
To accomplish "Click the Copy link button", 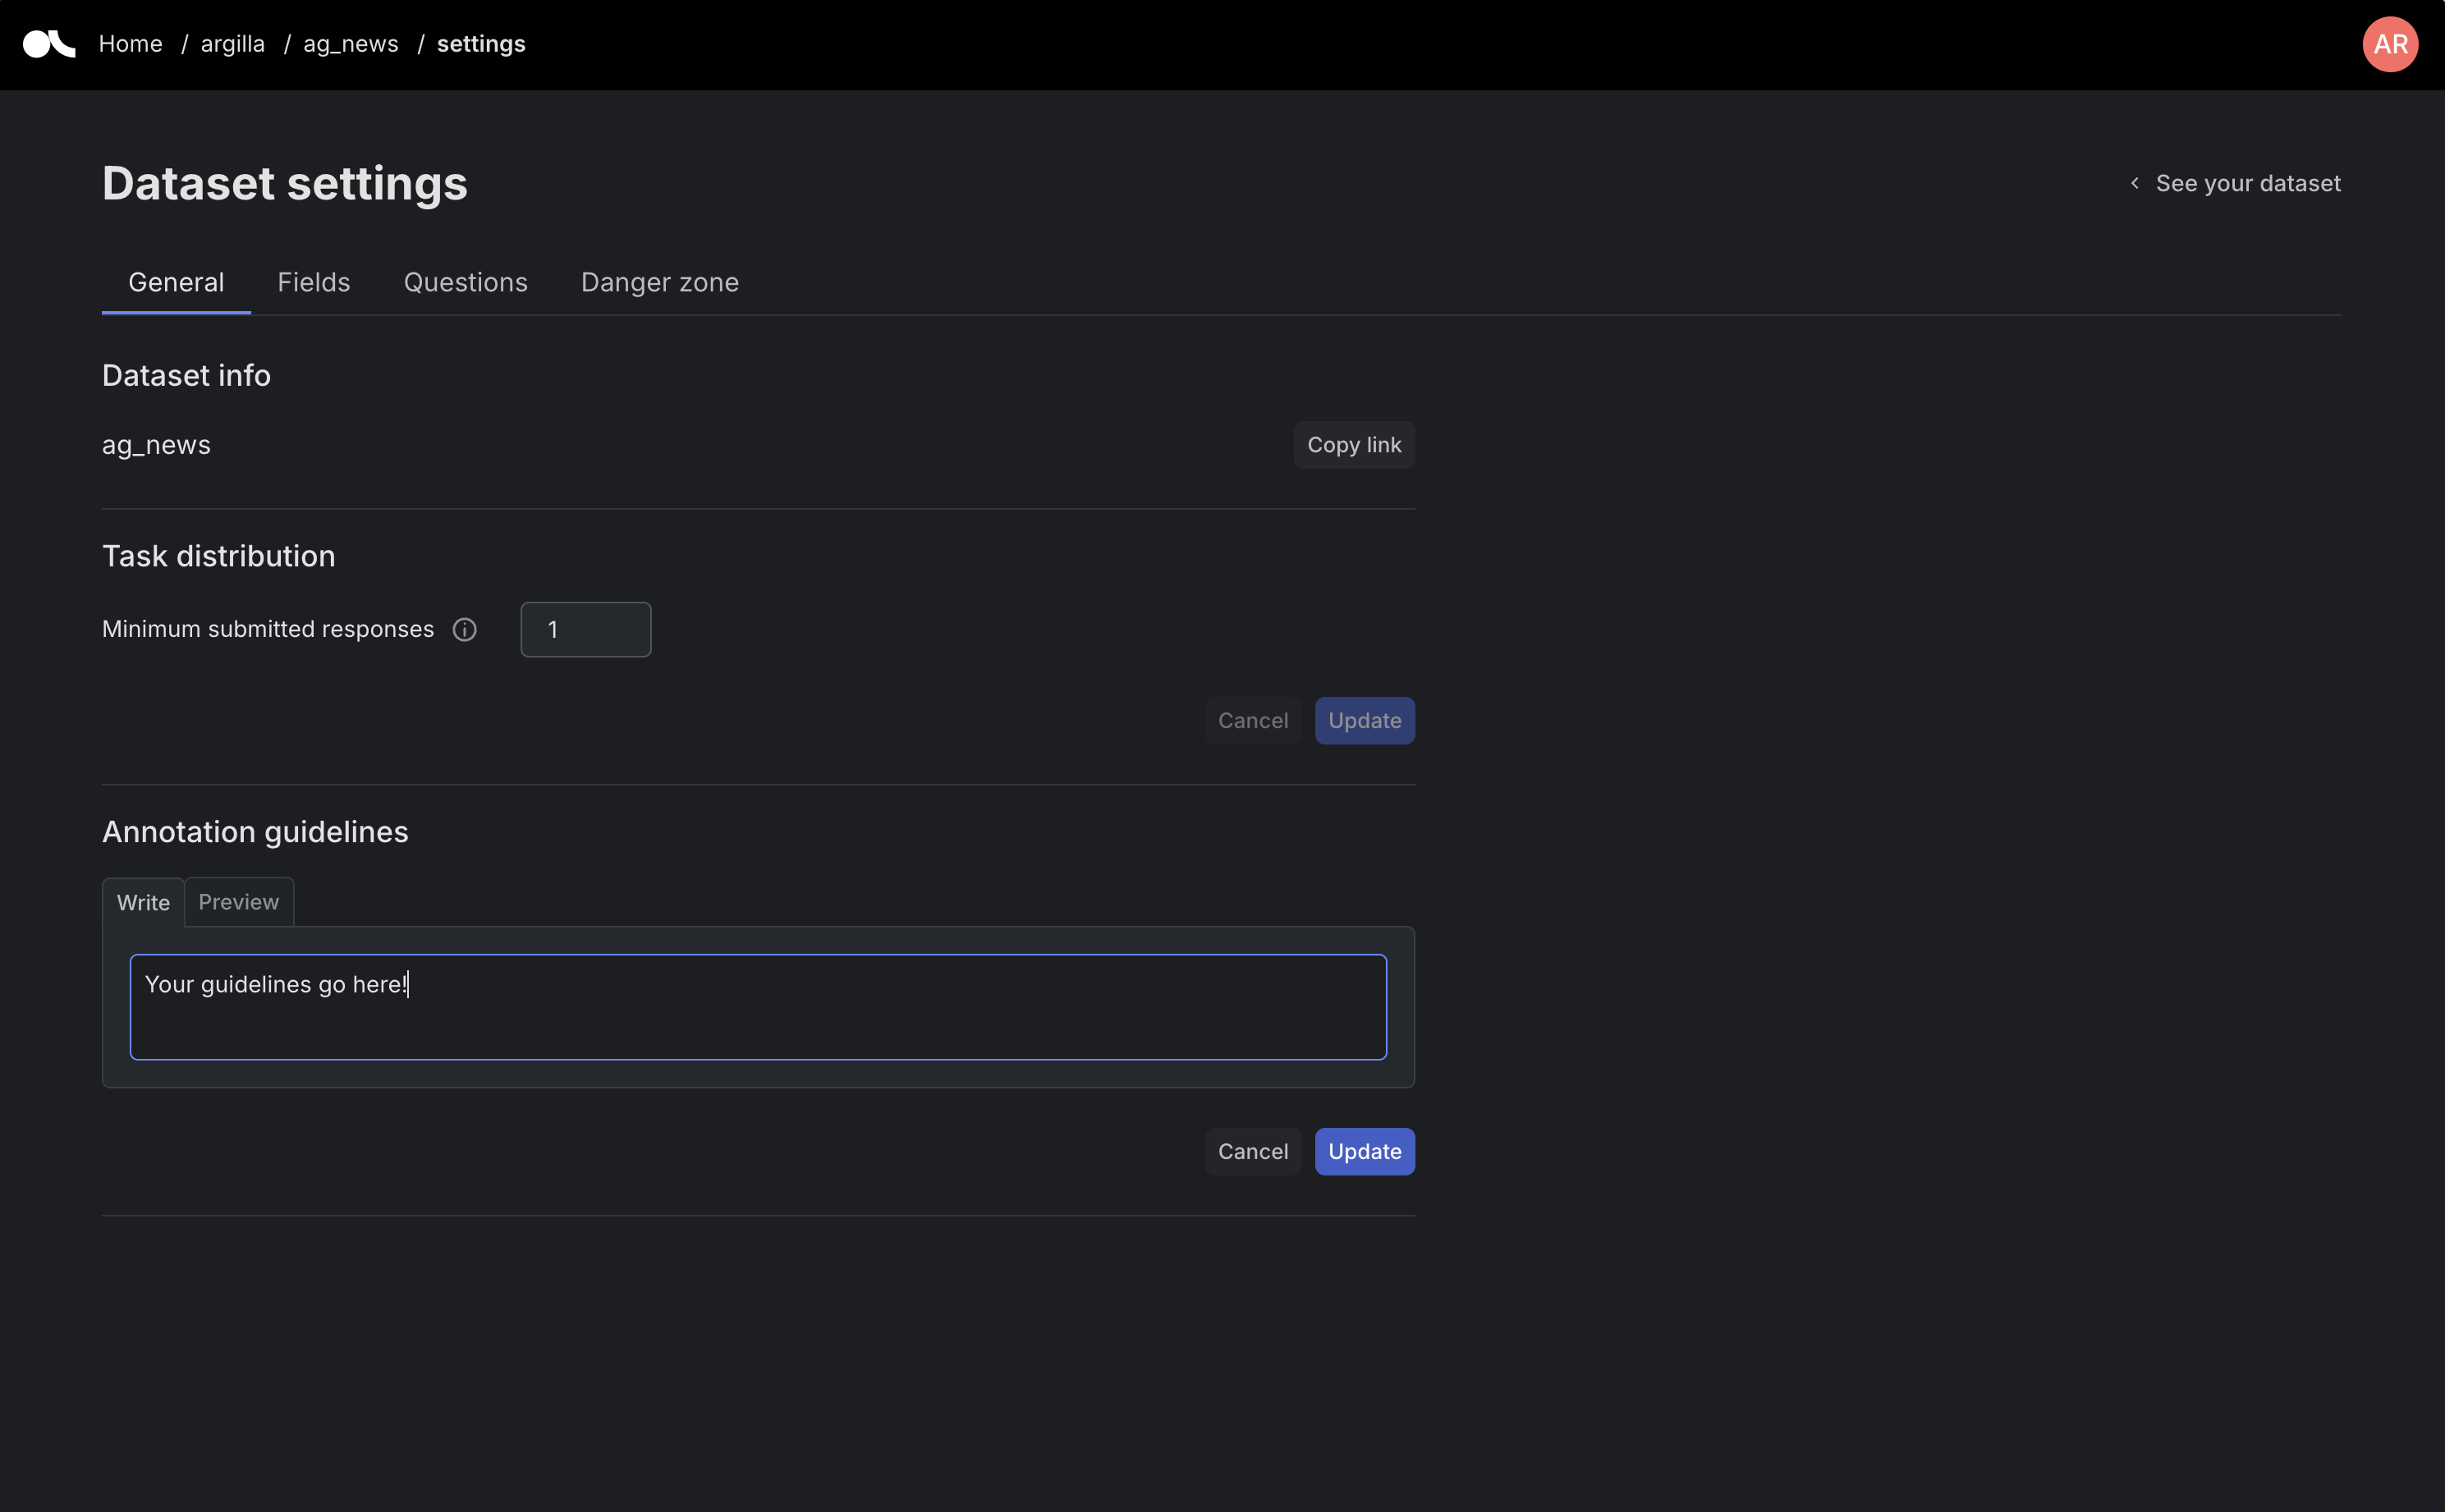I will pos(1353,445).
